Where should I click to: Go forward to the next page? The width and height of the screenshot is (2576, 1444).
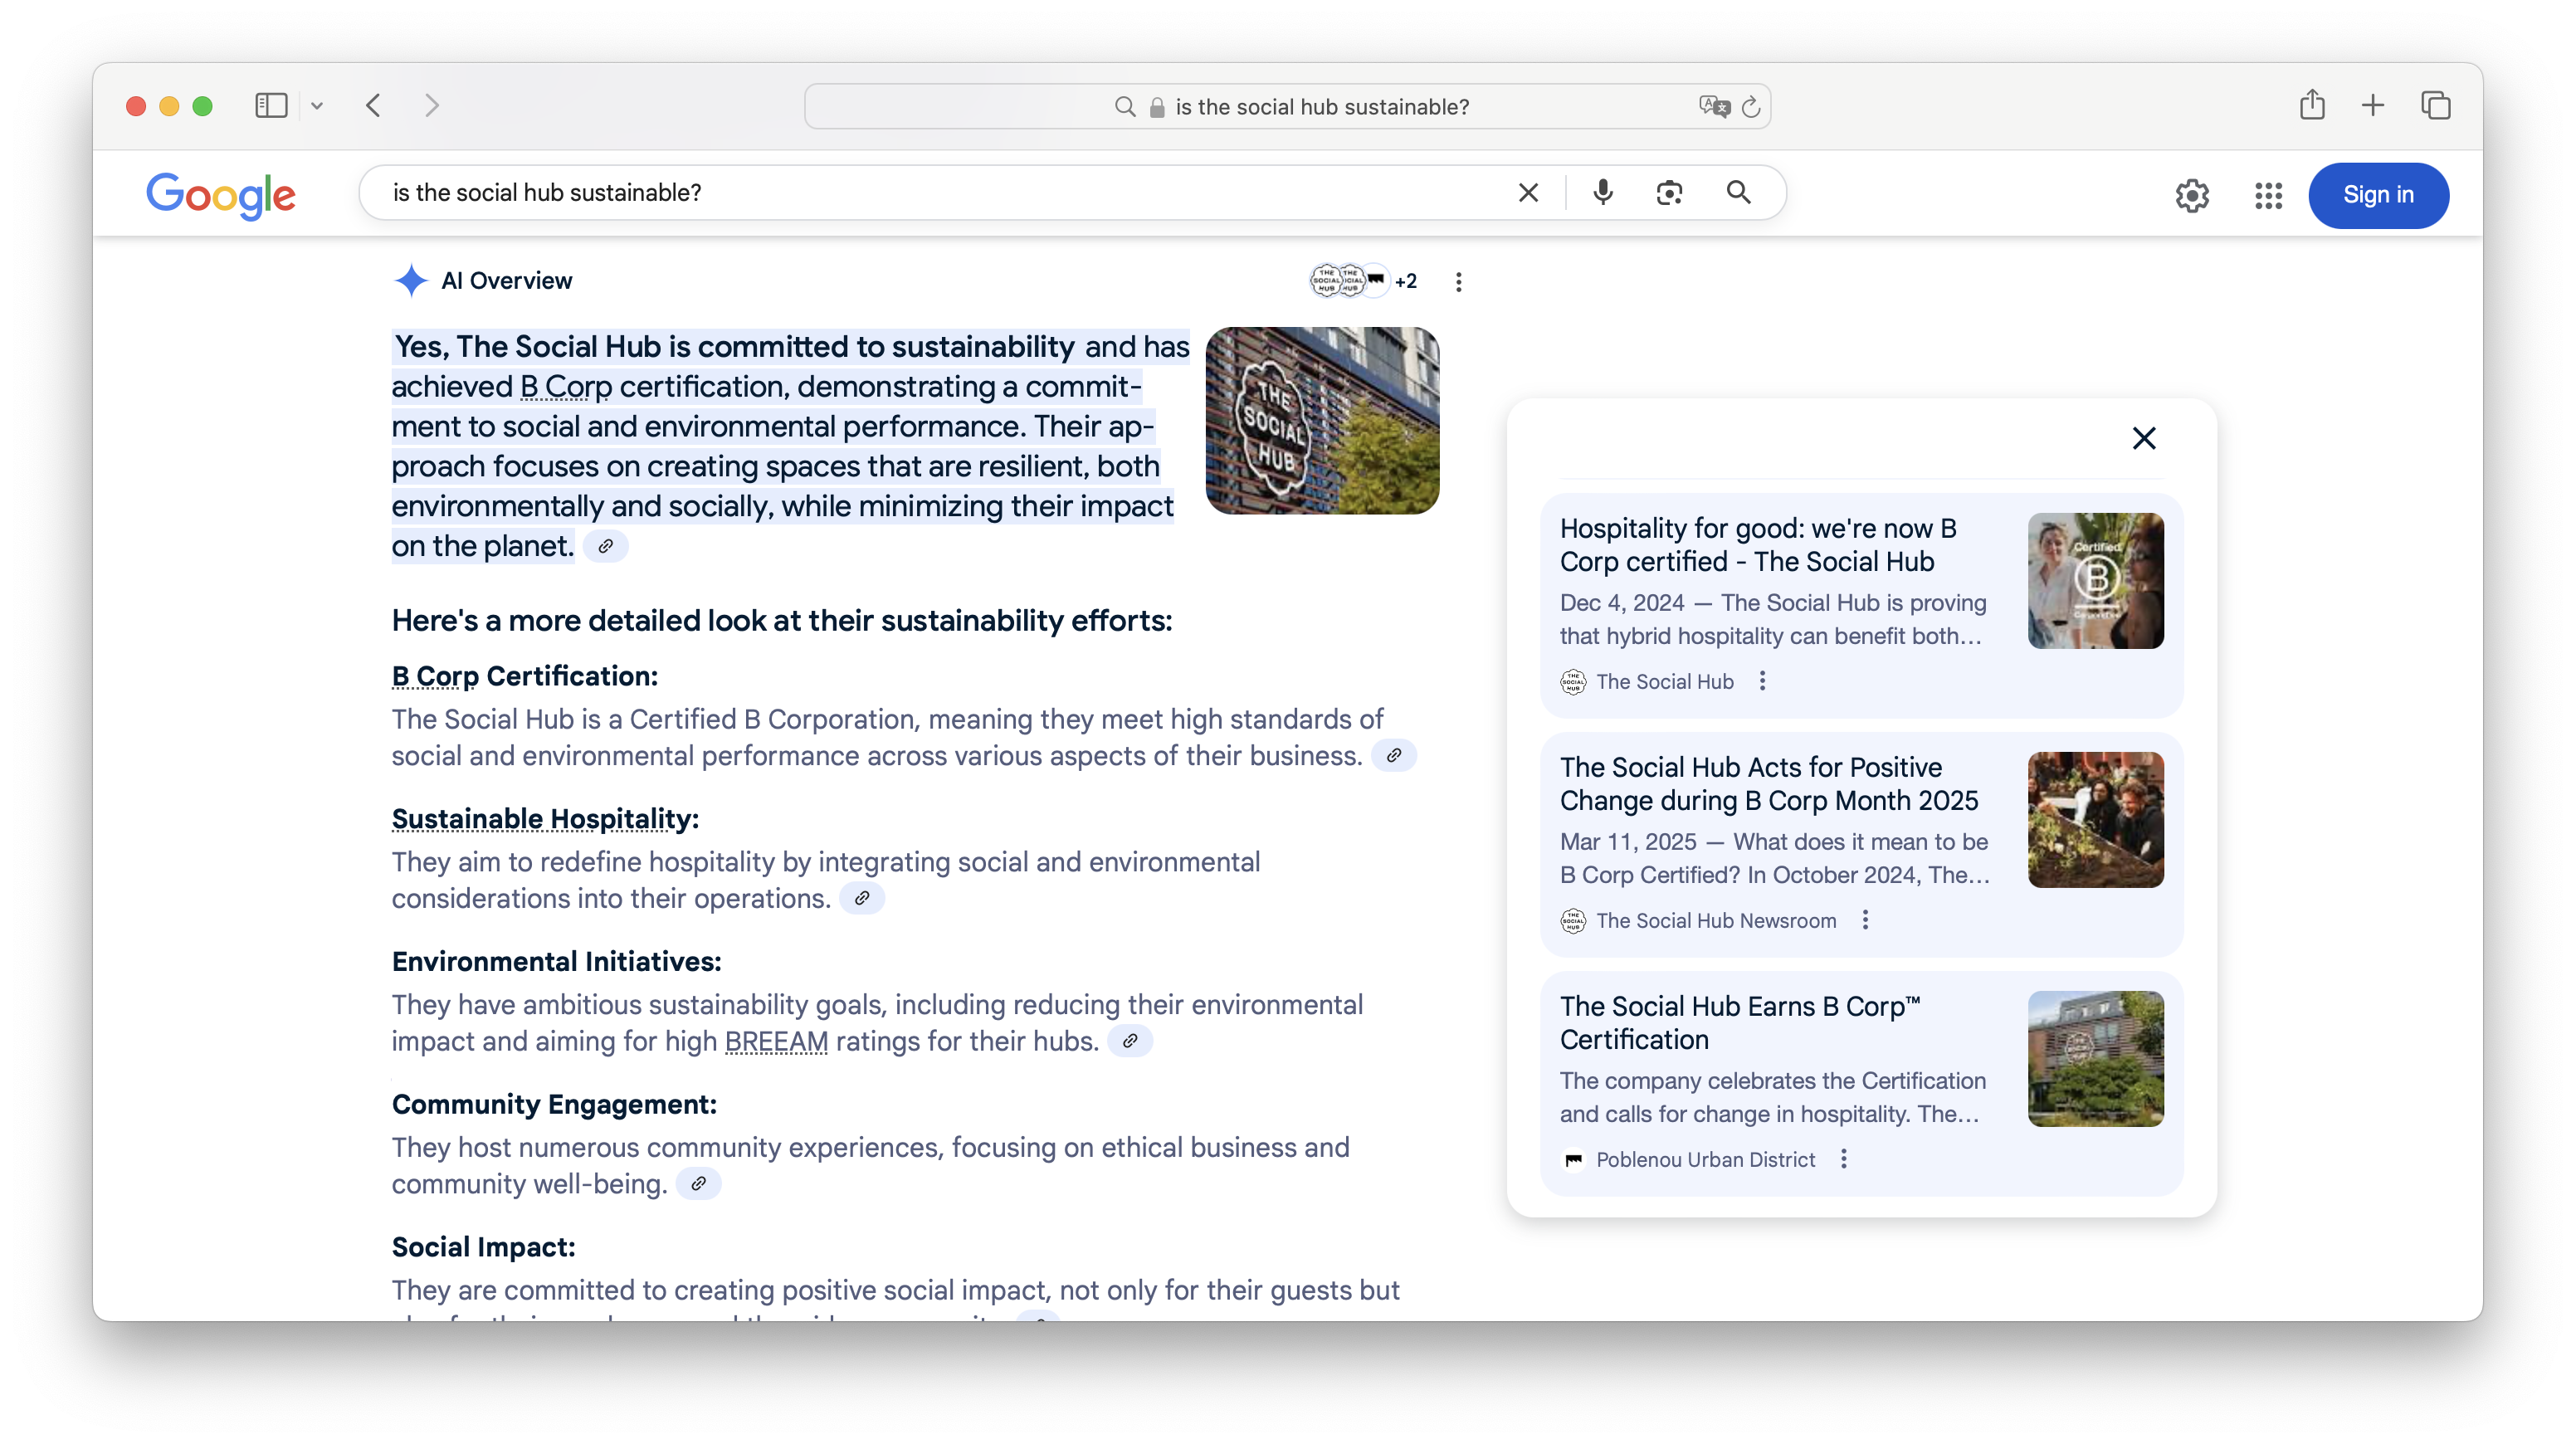tap(431, 106)
